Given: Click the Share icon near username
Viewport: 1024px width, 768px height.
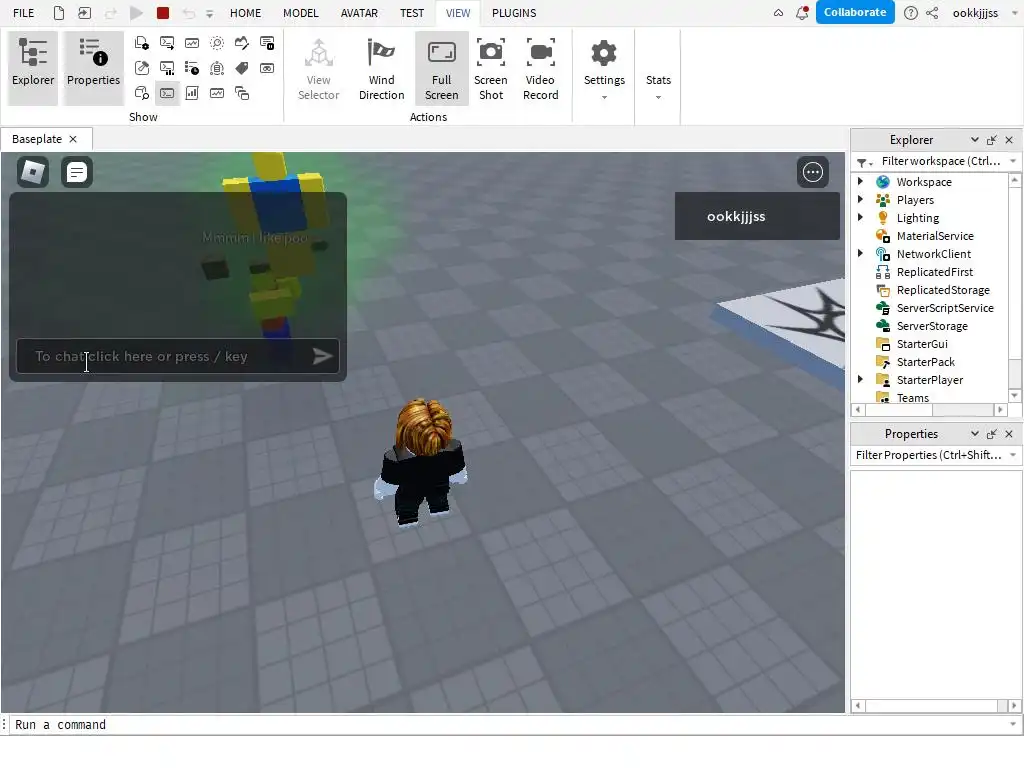Looking at the screenshot, I should (x=933, y=13).
